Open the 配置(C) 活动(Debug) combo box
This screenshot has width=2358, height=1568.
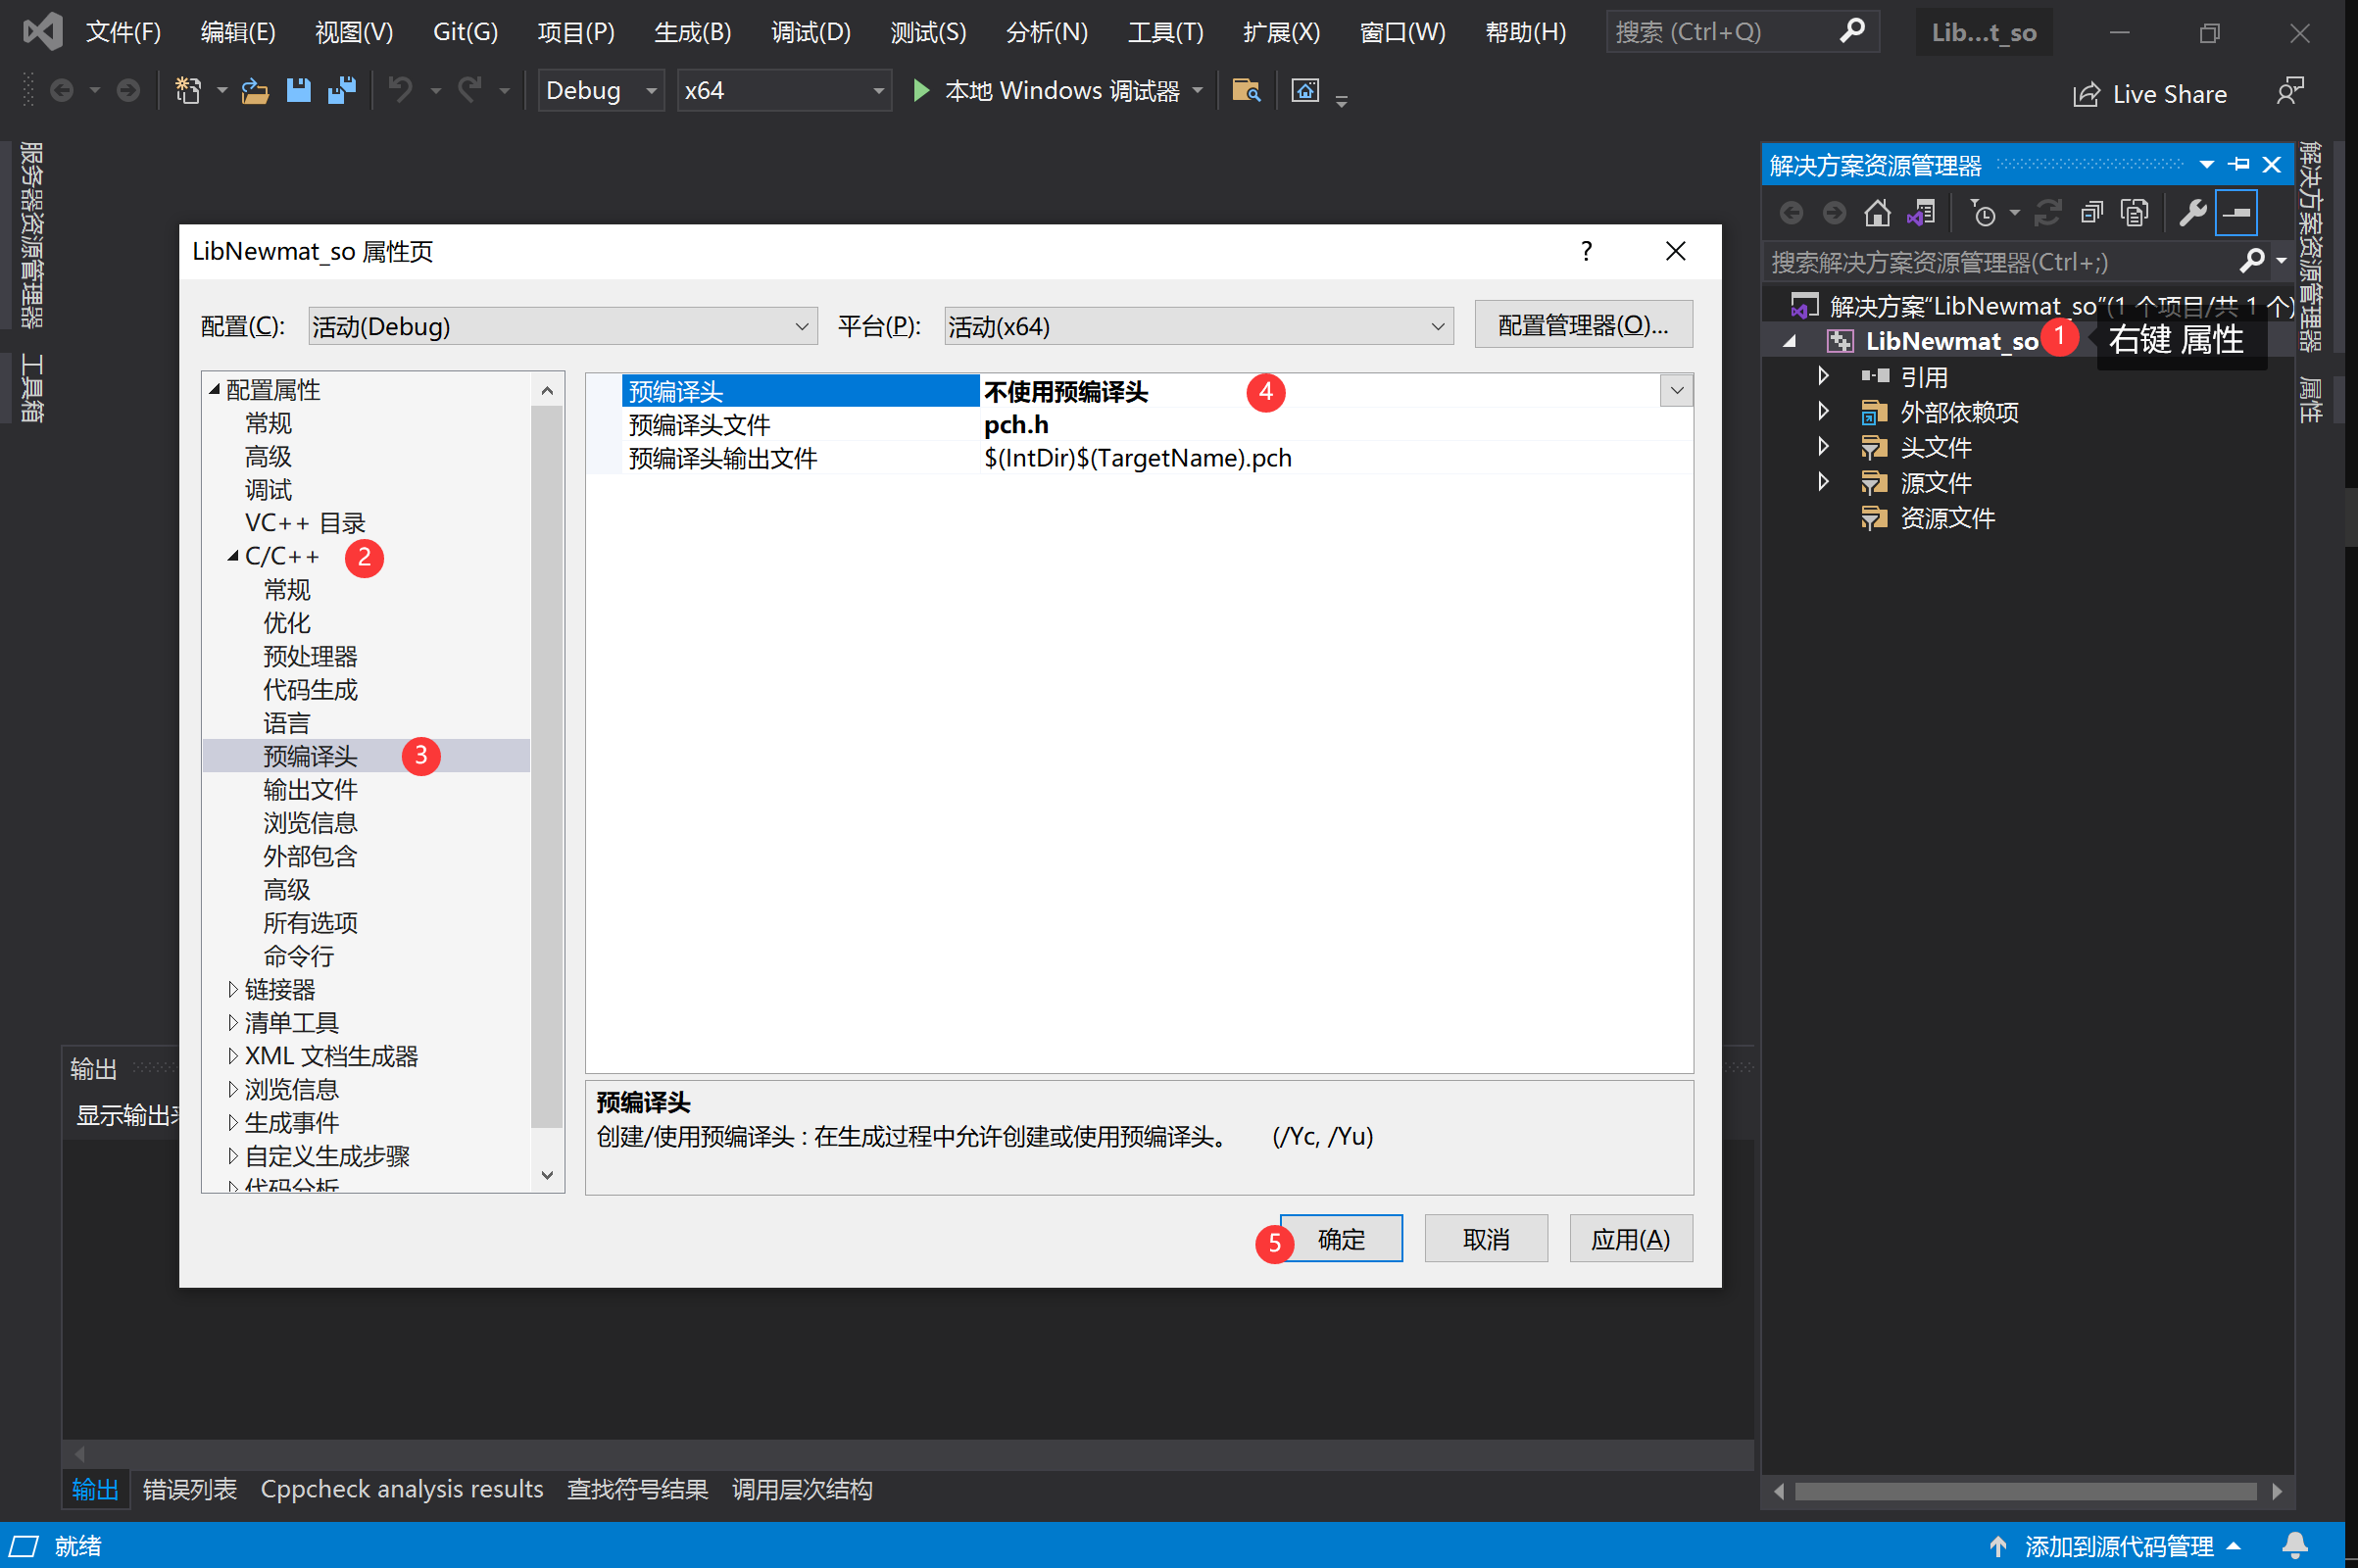563,326
